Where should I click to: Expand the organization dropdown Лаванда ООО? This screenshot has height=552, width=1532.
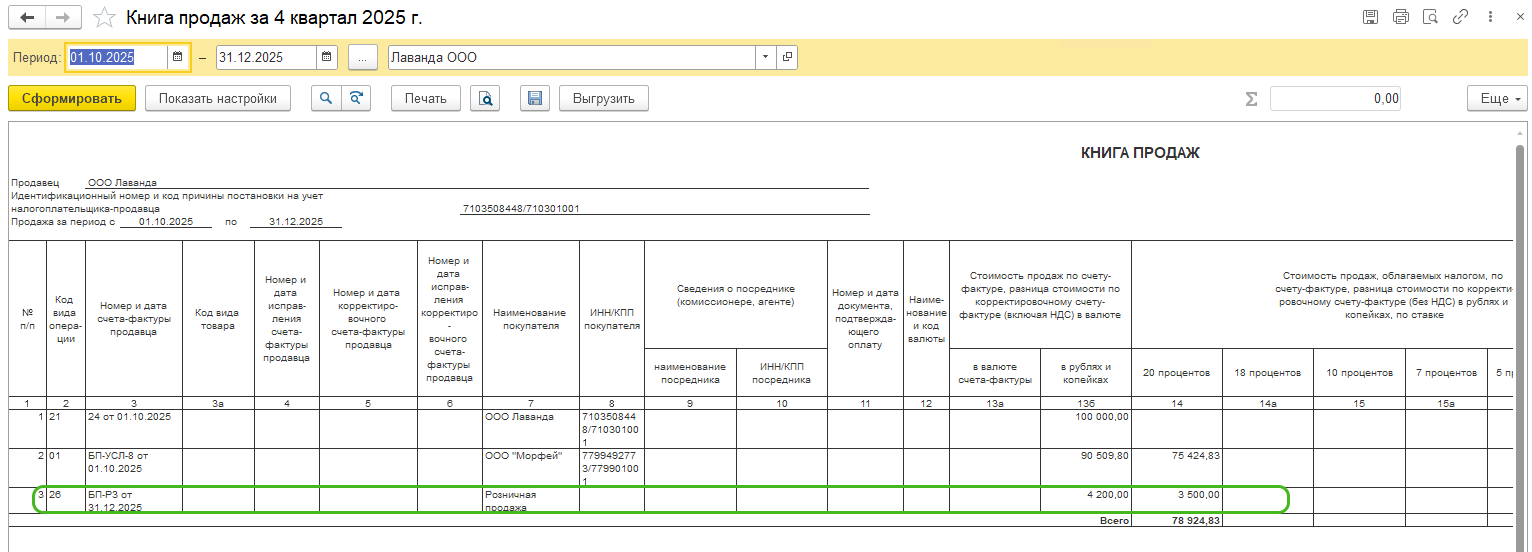pos(766,58)
